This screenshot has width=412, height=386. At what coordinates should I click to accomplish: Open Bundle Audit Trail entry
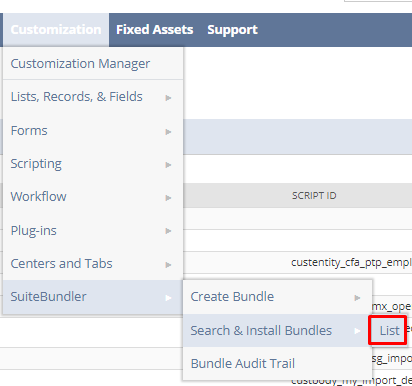(x=277, y=363)
